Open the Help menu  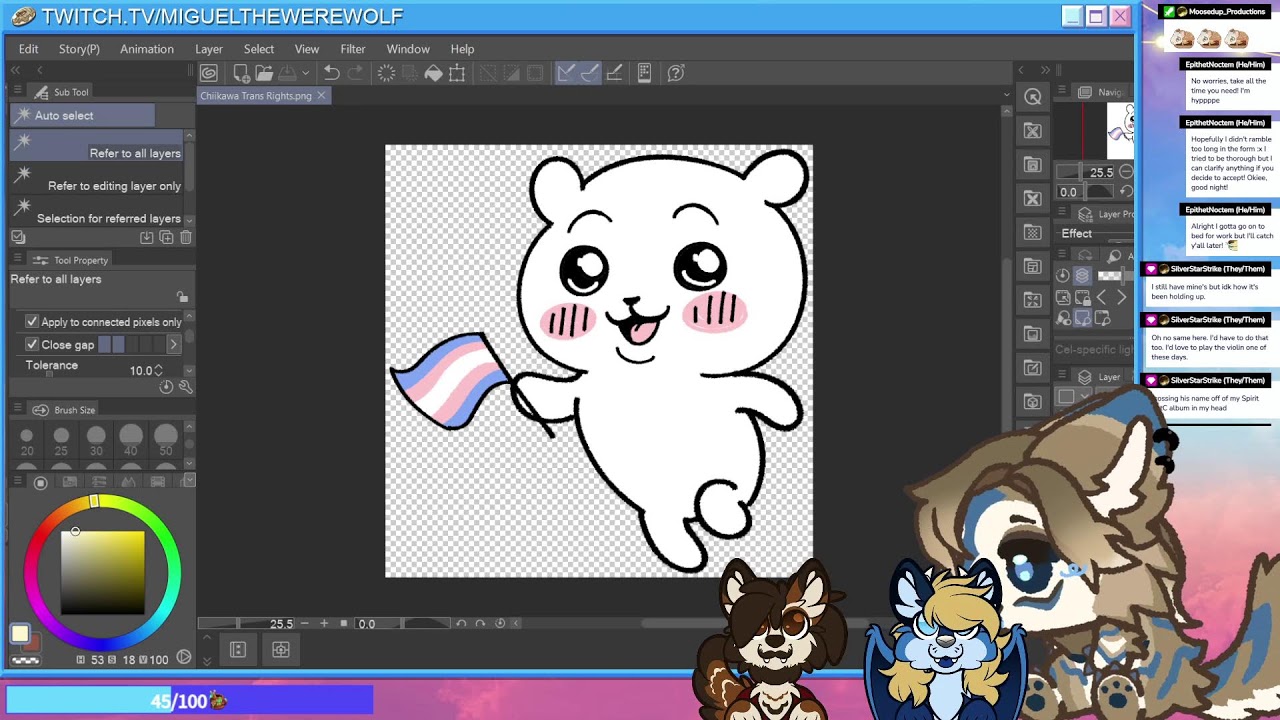pyautogui.click(x=462, y=49)
